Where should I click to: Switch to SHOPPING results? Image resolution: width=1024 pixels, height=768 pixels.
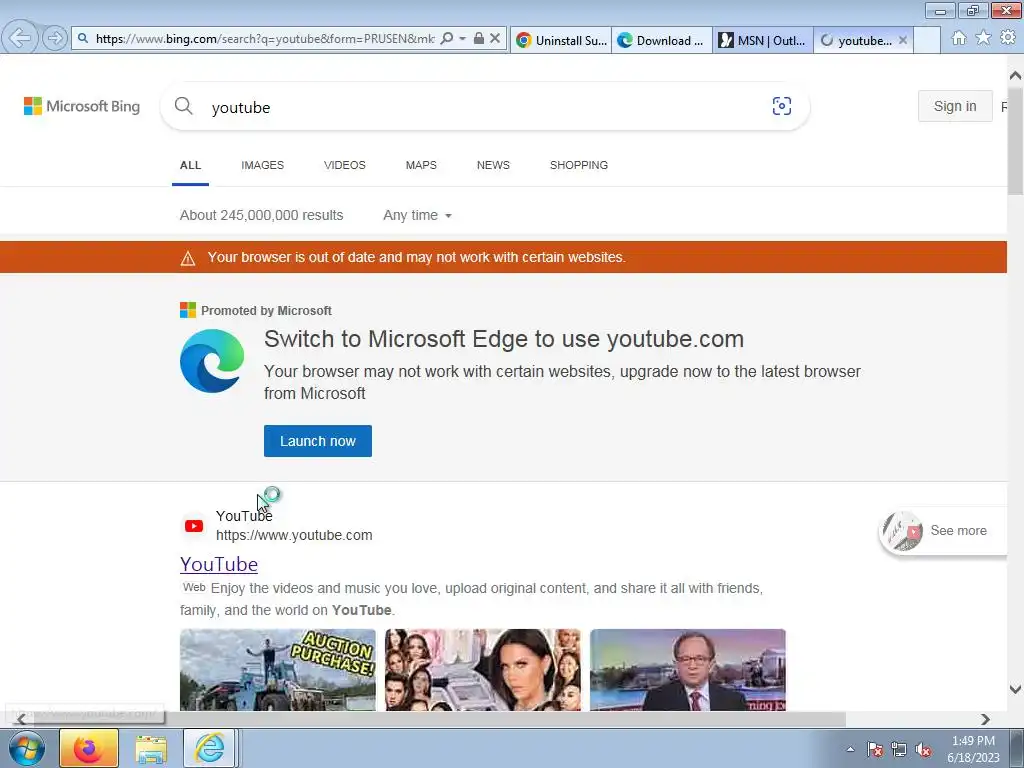[x=579, y=165]
